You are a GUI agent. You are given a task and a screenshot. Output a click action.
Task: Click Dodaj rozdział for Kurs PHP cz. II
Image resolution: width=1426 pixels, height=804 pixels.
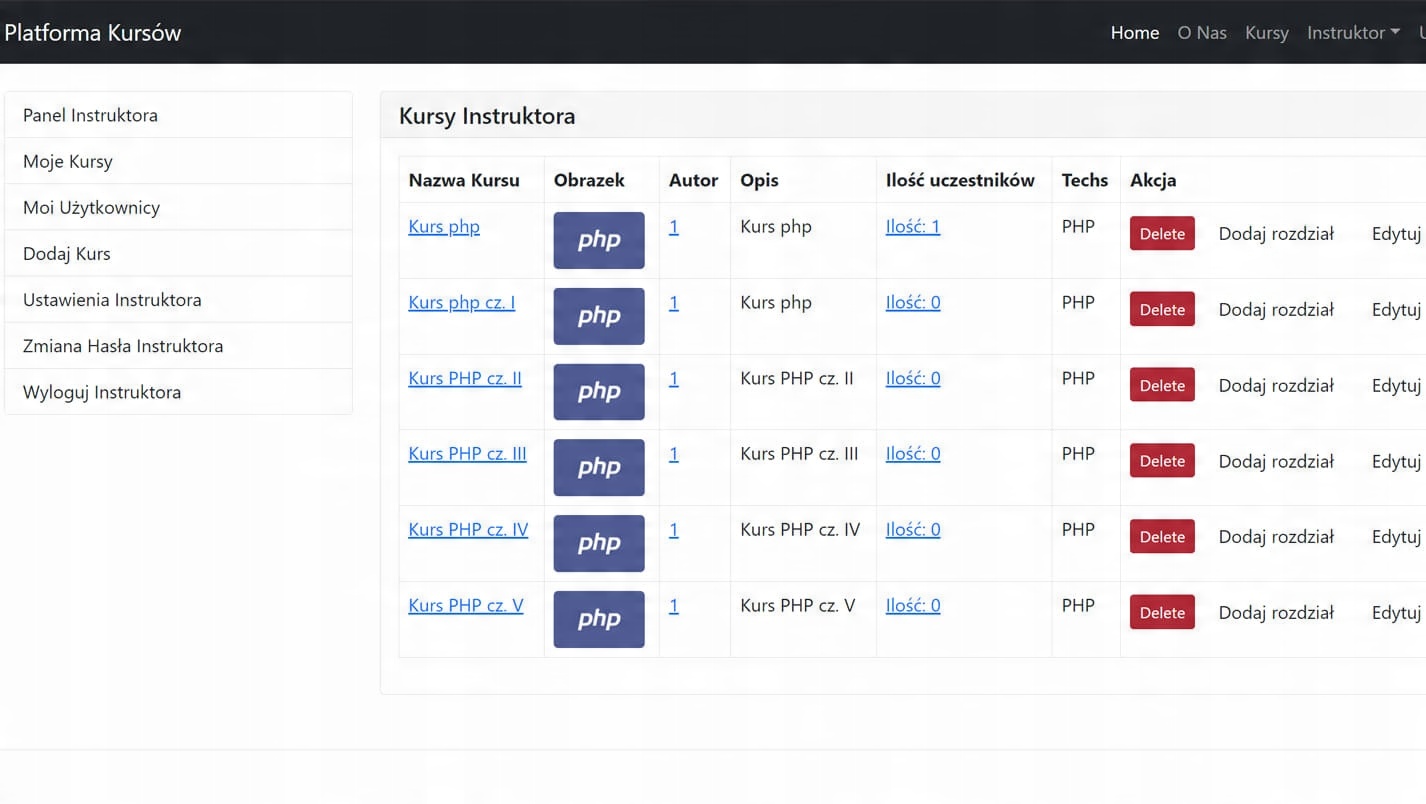tap(1275, 385)
